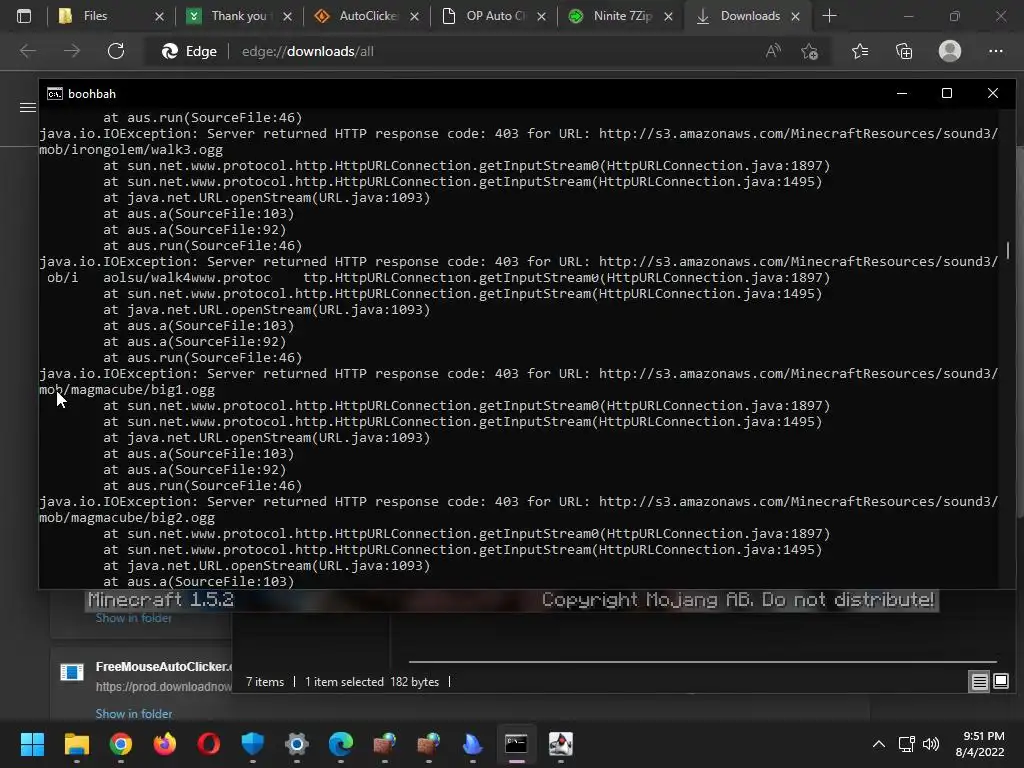Open the Edge profile avatar

tap(950, 51)
